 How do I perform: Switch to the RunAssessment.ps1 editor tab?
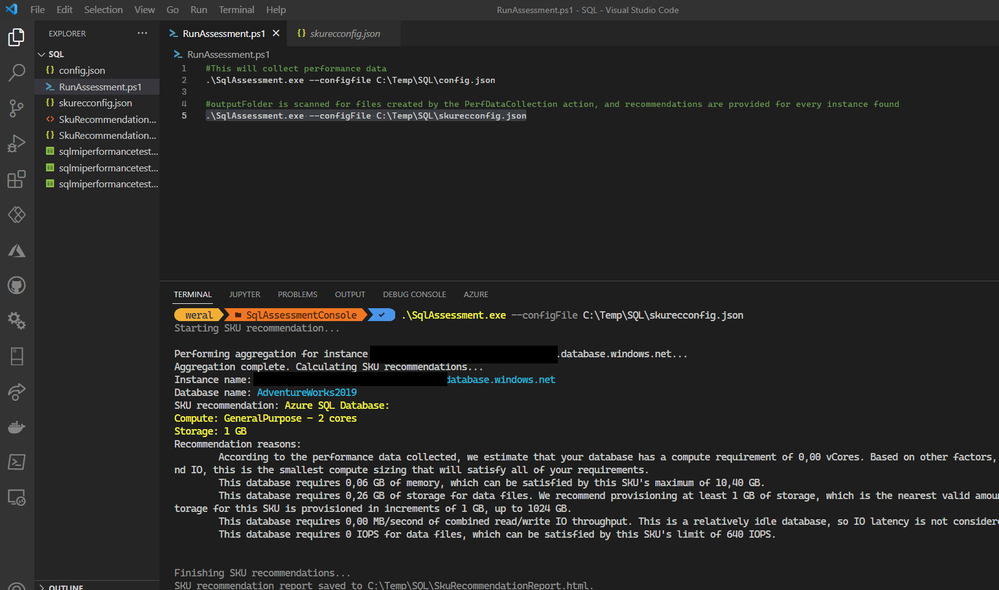point(224,33)
